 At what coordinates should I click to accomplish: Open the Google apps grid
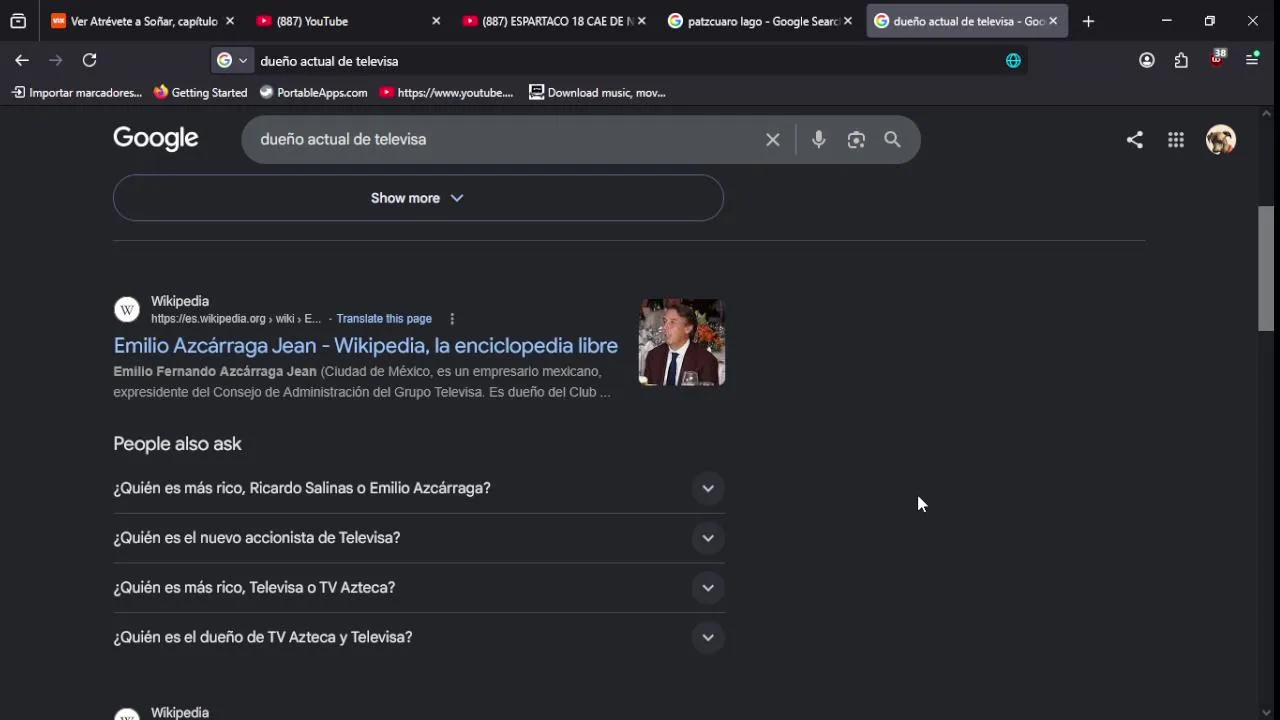[1176, 140]
